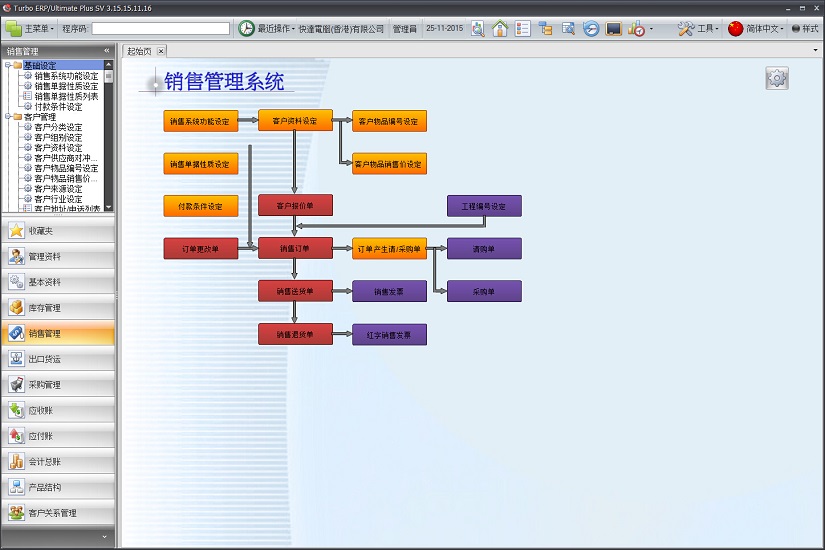Open 产品结构 product structure module
825x550 pixels.
pos(58,487)
